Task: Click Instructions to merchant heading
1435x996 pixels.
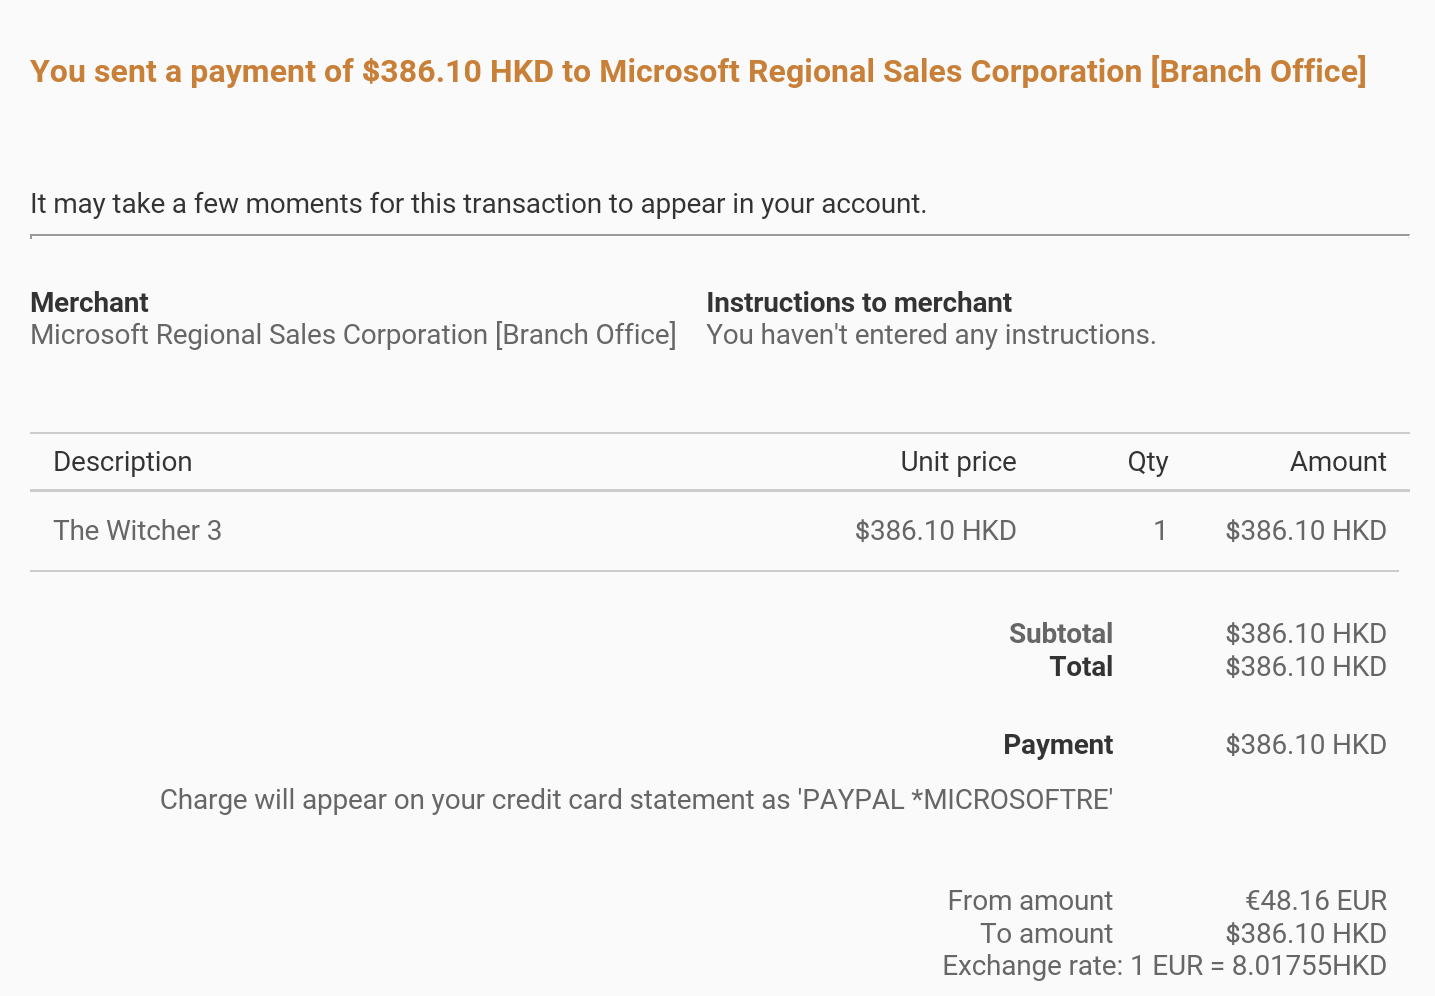Action: (x=859, y=302)
